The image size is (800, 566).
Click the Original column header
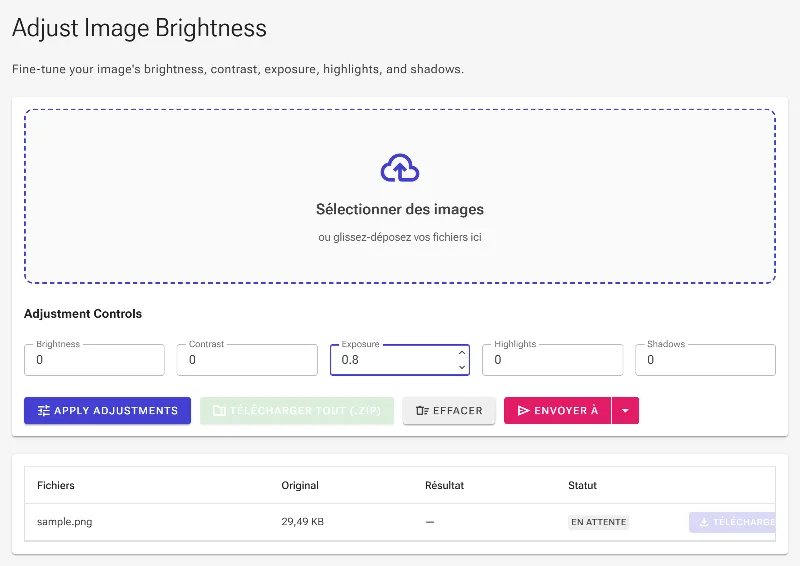300,485
